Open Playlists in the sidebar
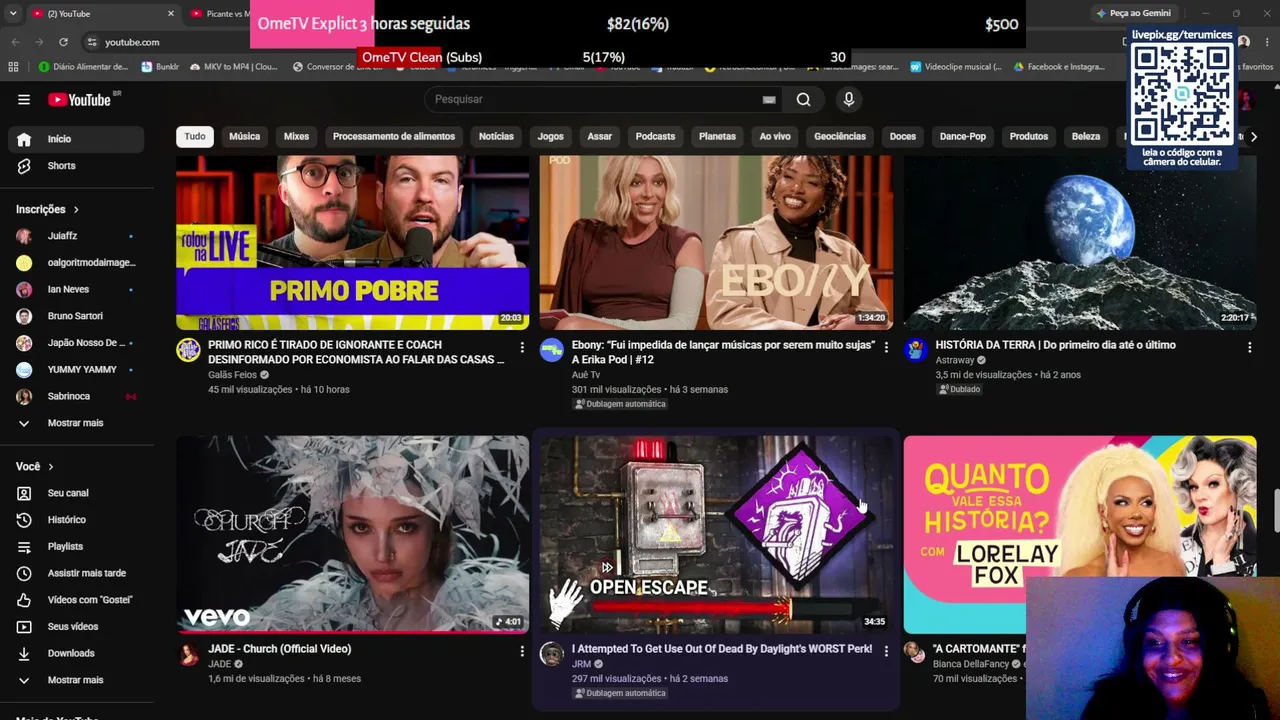1280x720 pixels. pyautogui.click(x=77, y=547)
